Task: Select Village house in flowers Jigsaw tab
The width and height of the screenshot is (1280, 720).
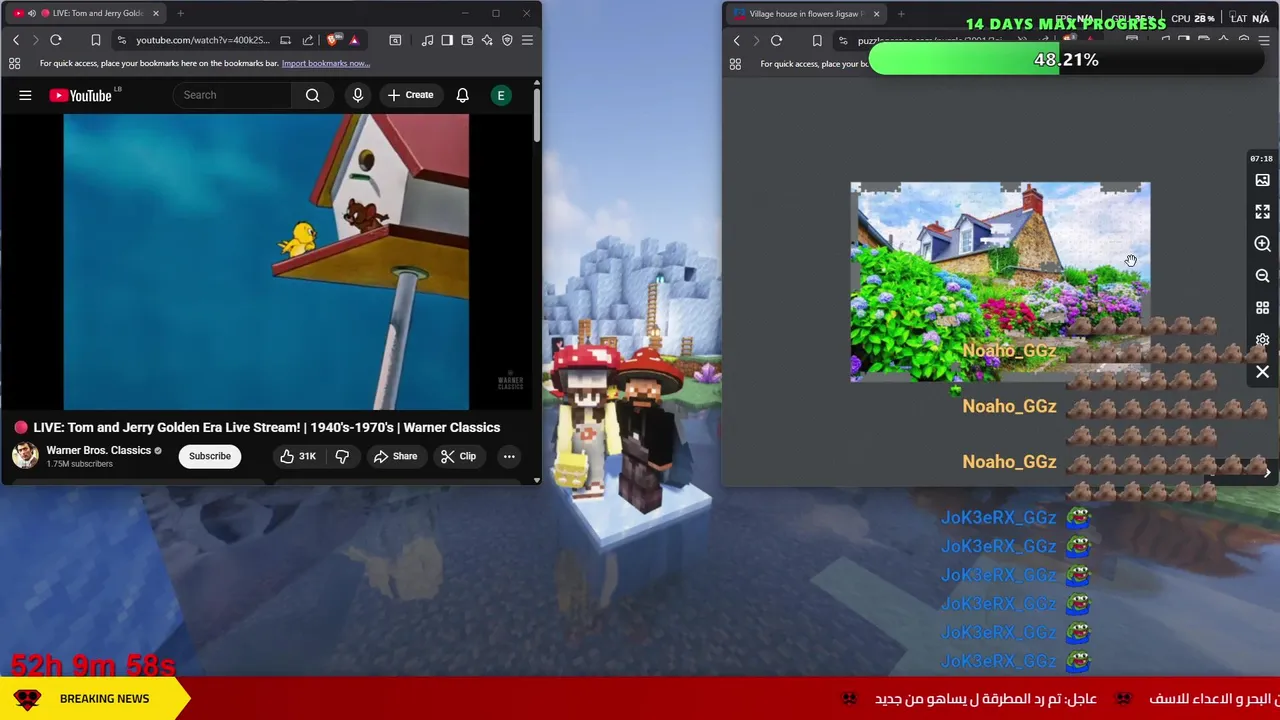Action: coord(805,14)
